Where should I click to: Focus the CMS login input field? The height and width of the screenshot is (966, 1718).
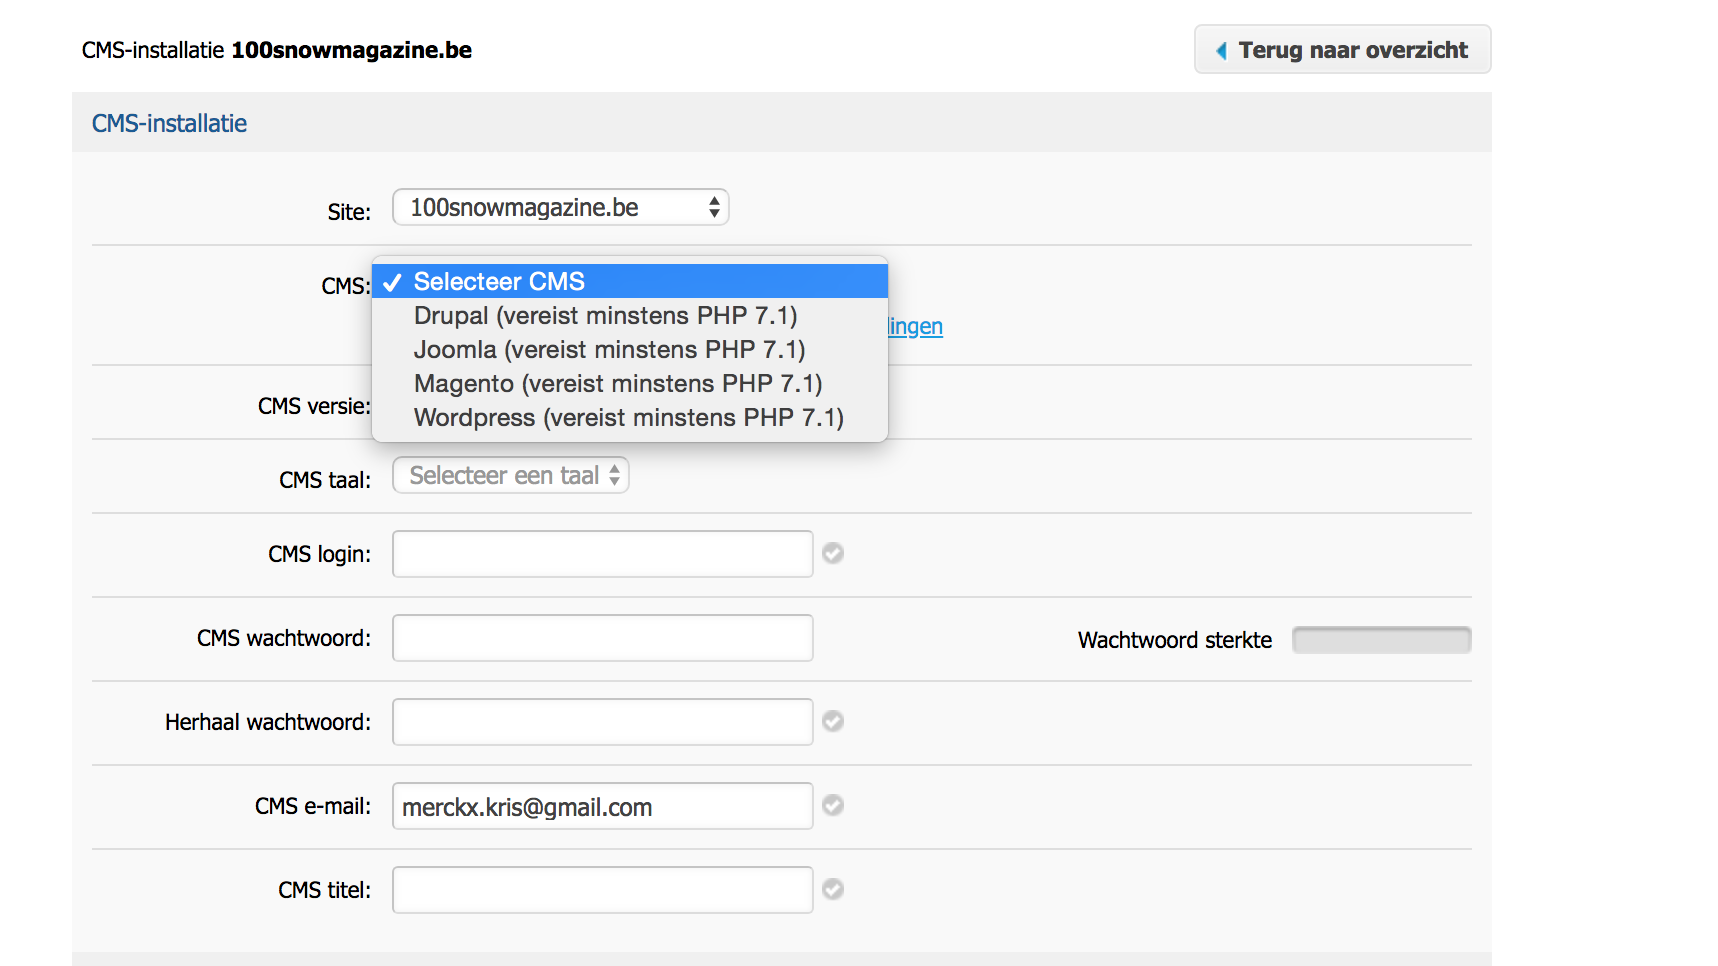pyautogui.click(x=603, y=554)
